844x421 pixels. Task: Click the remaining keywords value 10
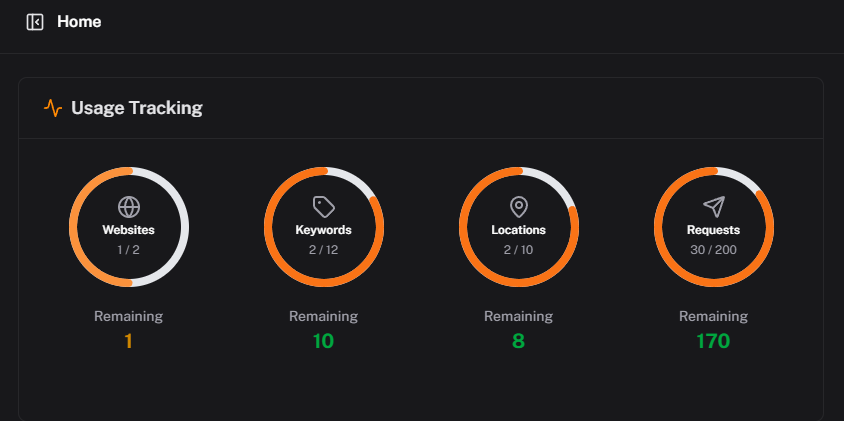pos(323,341)
